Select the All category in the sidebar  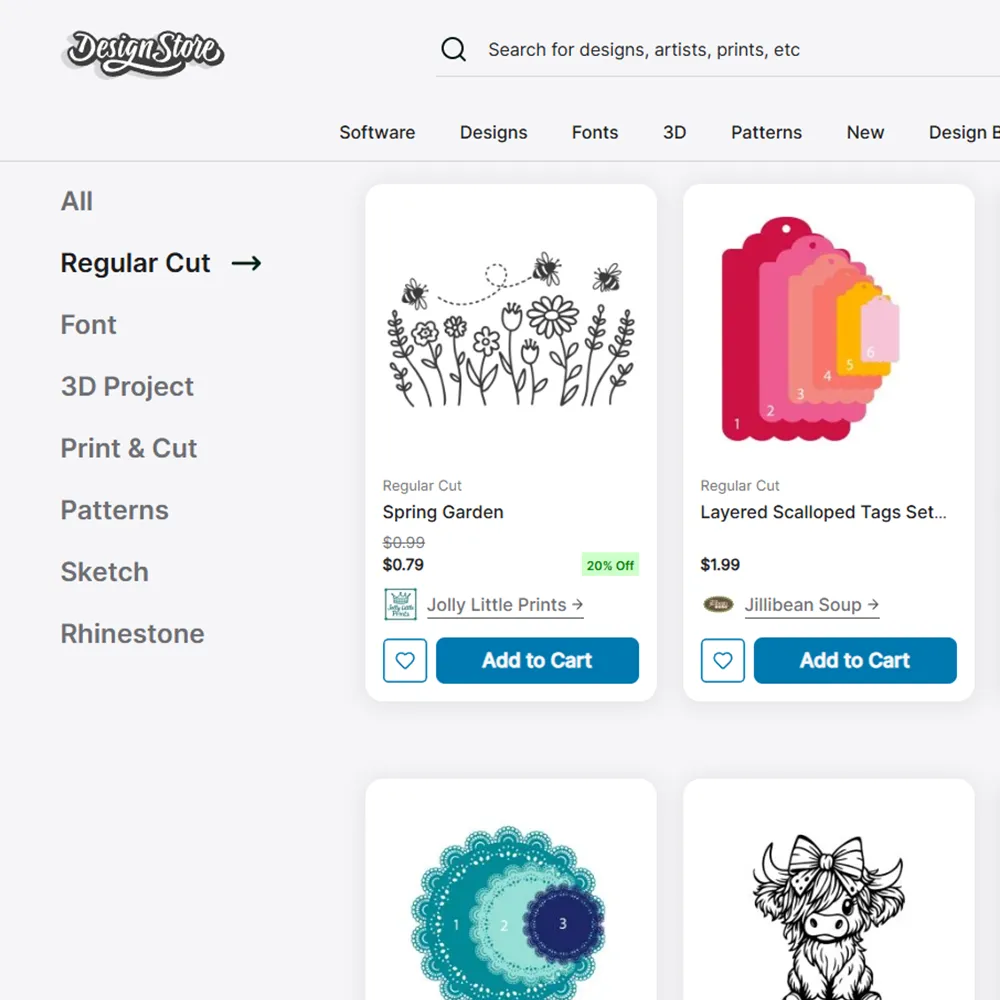(77, 201)
